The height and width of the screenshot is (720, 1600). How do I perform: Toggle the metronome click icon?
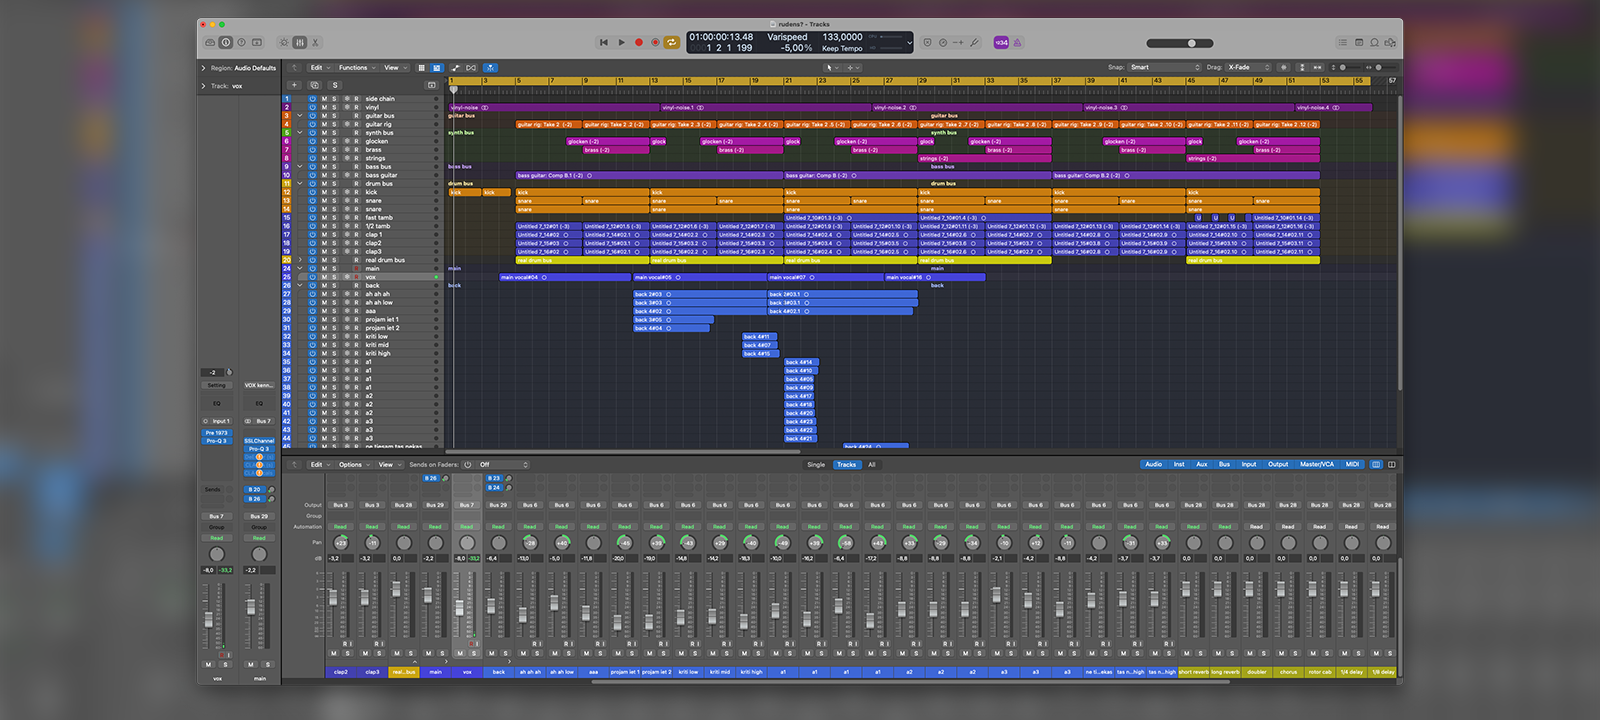click(1017, 43)
